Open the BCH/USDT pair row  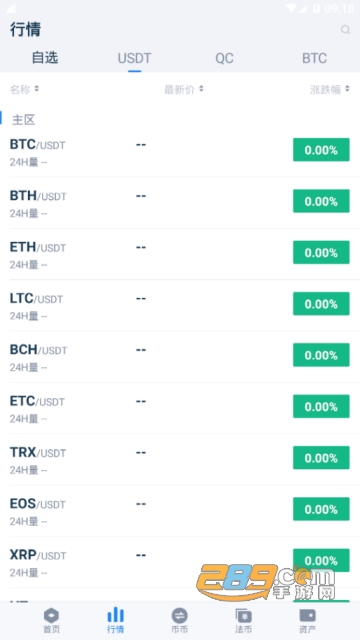[x=180, y=357]
